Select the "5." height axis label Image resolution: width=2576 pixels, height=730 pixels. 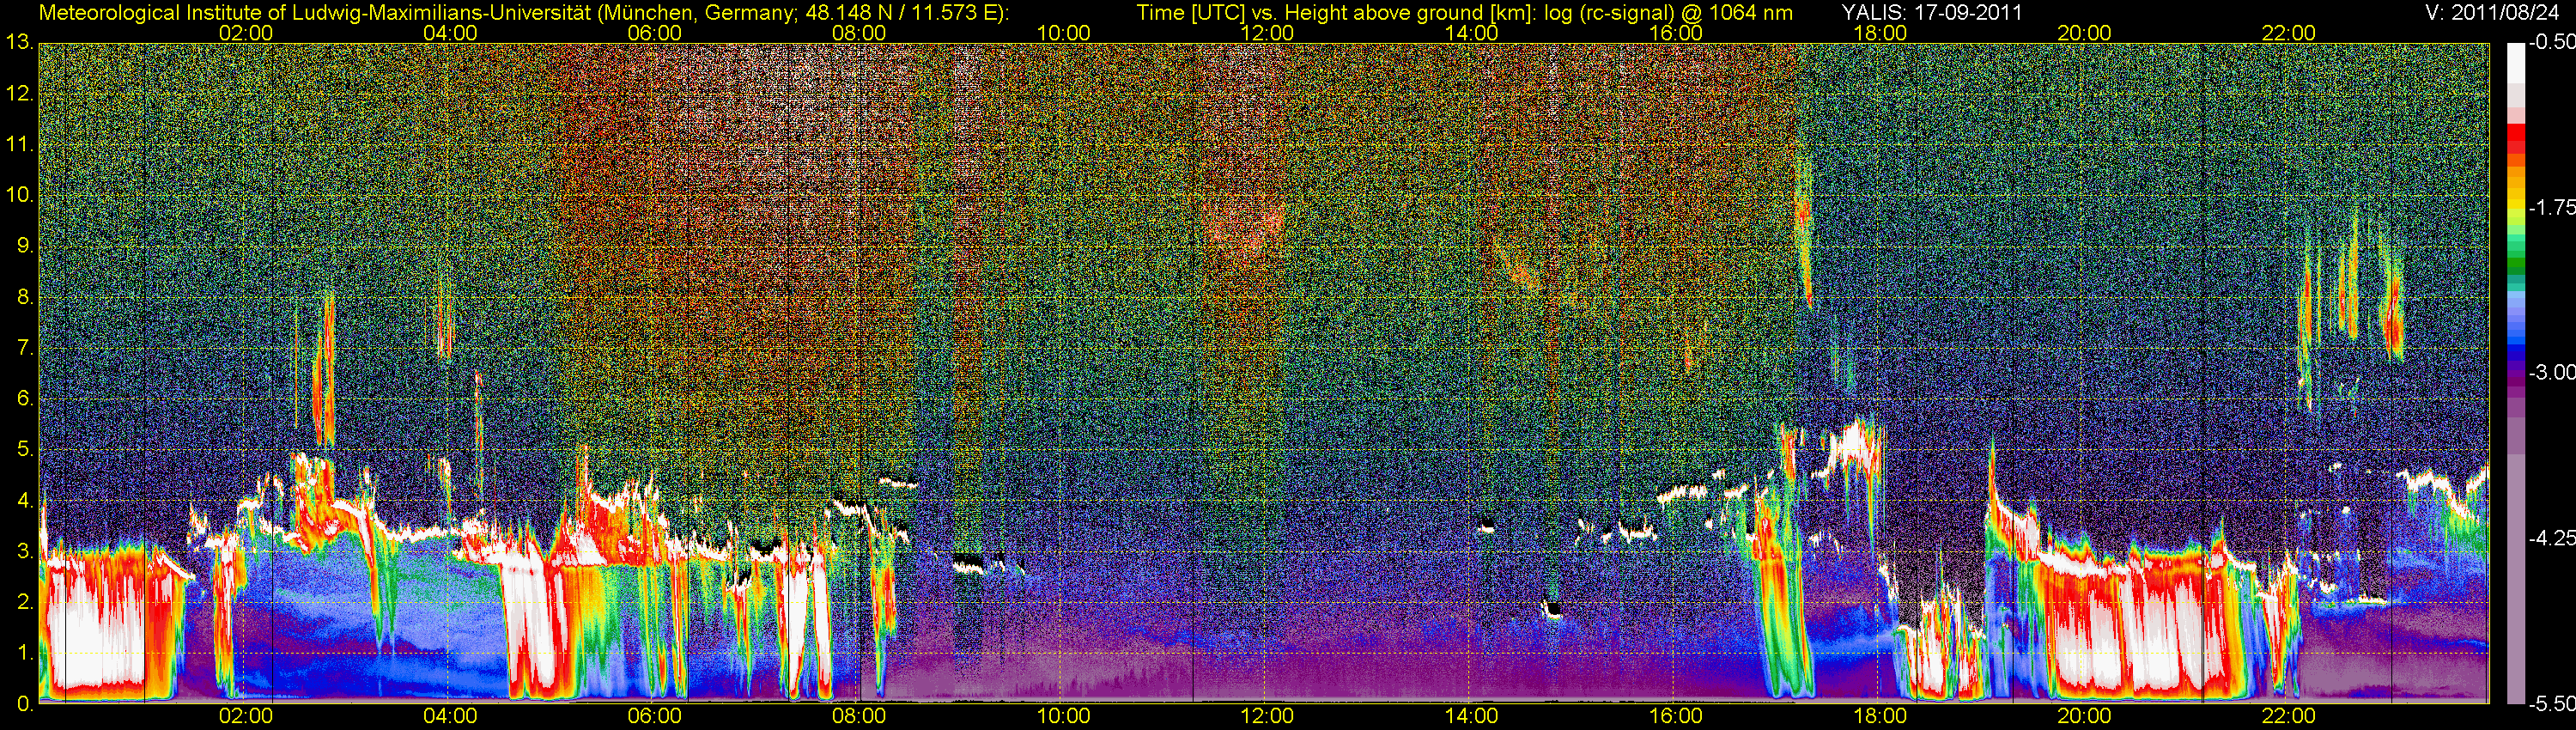(25, 449)
